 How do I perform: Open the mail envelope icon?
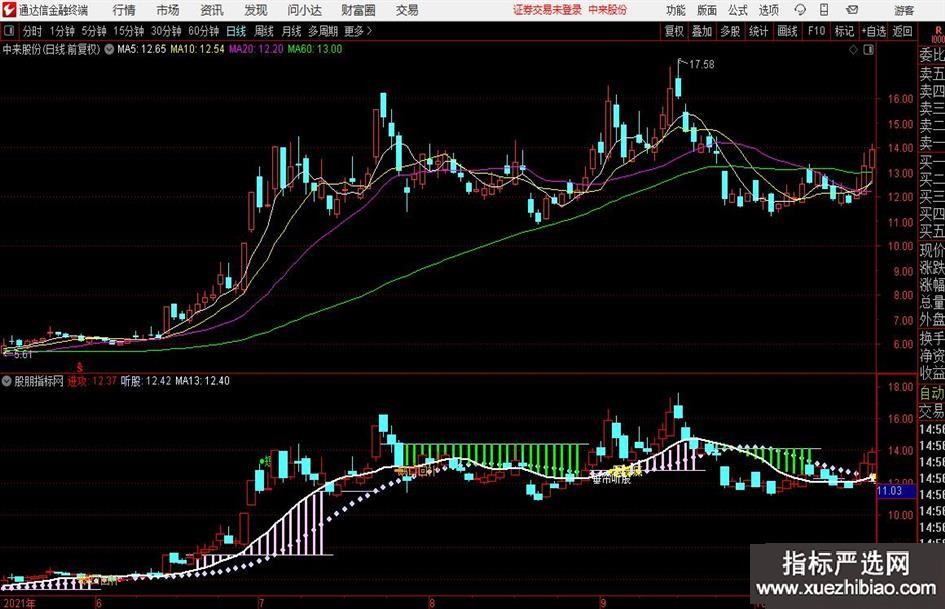coord(852,10)
